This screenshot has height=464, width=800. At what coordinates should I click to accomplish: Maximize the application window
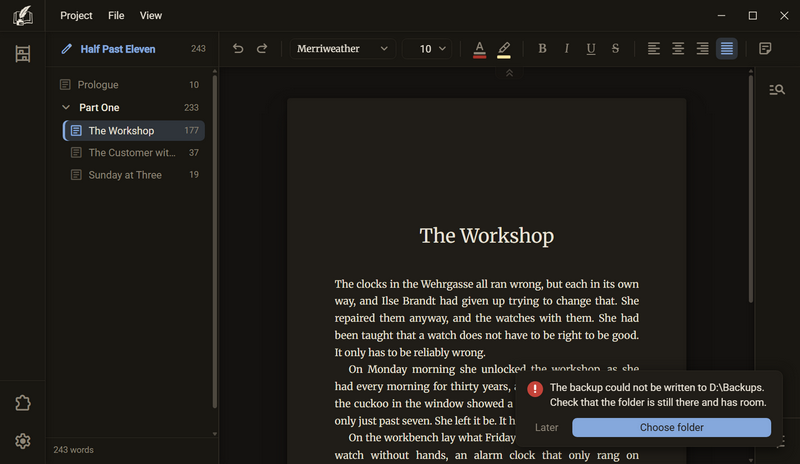click(753, 16)
